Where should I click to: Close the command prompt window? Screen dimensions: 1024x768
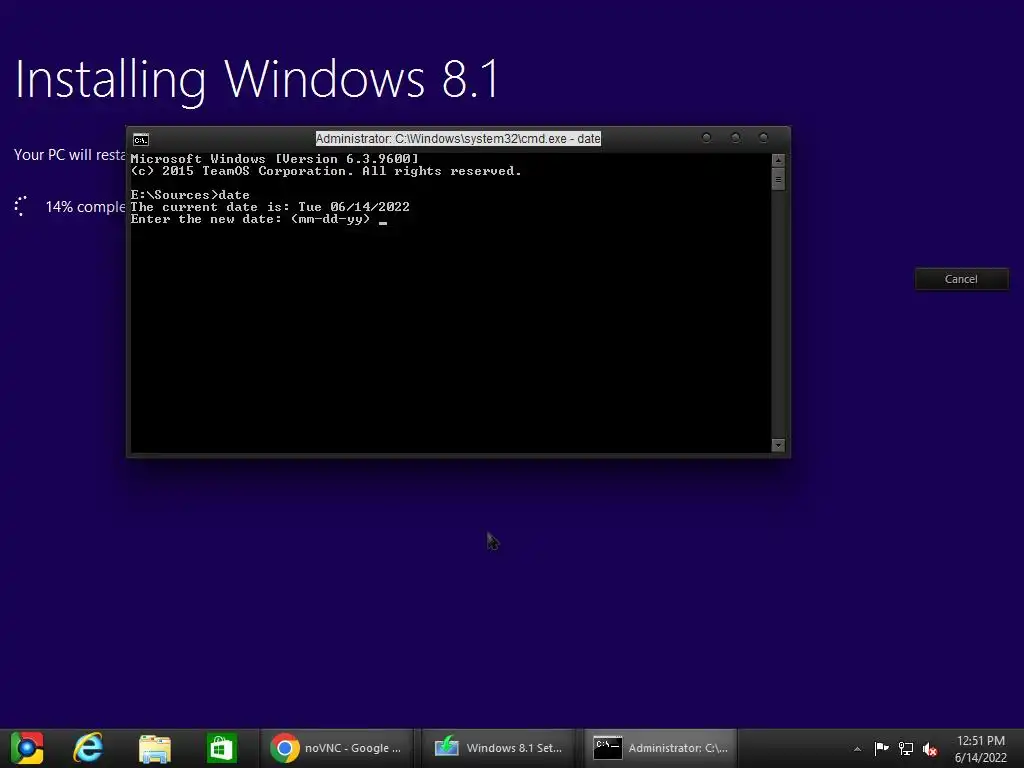click(763, 138)
